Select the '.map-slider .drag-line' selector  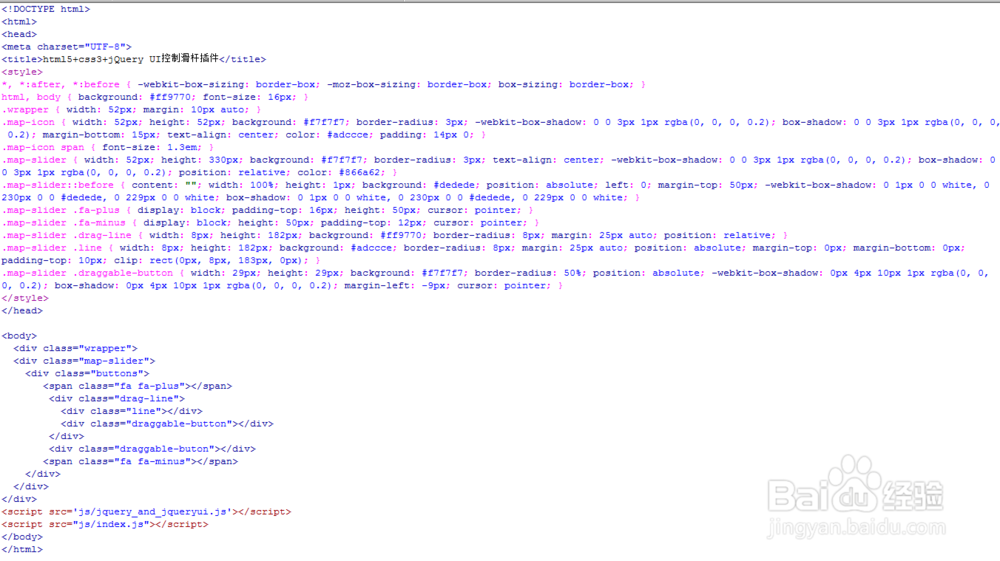pyautogui.click(x=66, y=235)
